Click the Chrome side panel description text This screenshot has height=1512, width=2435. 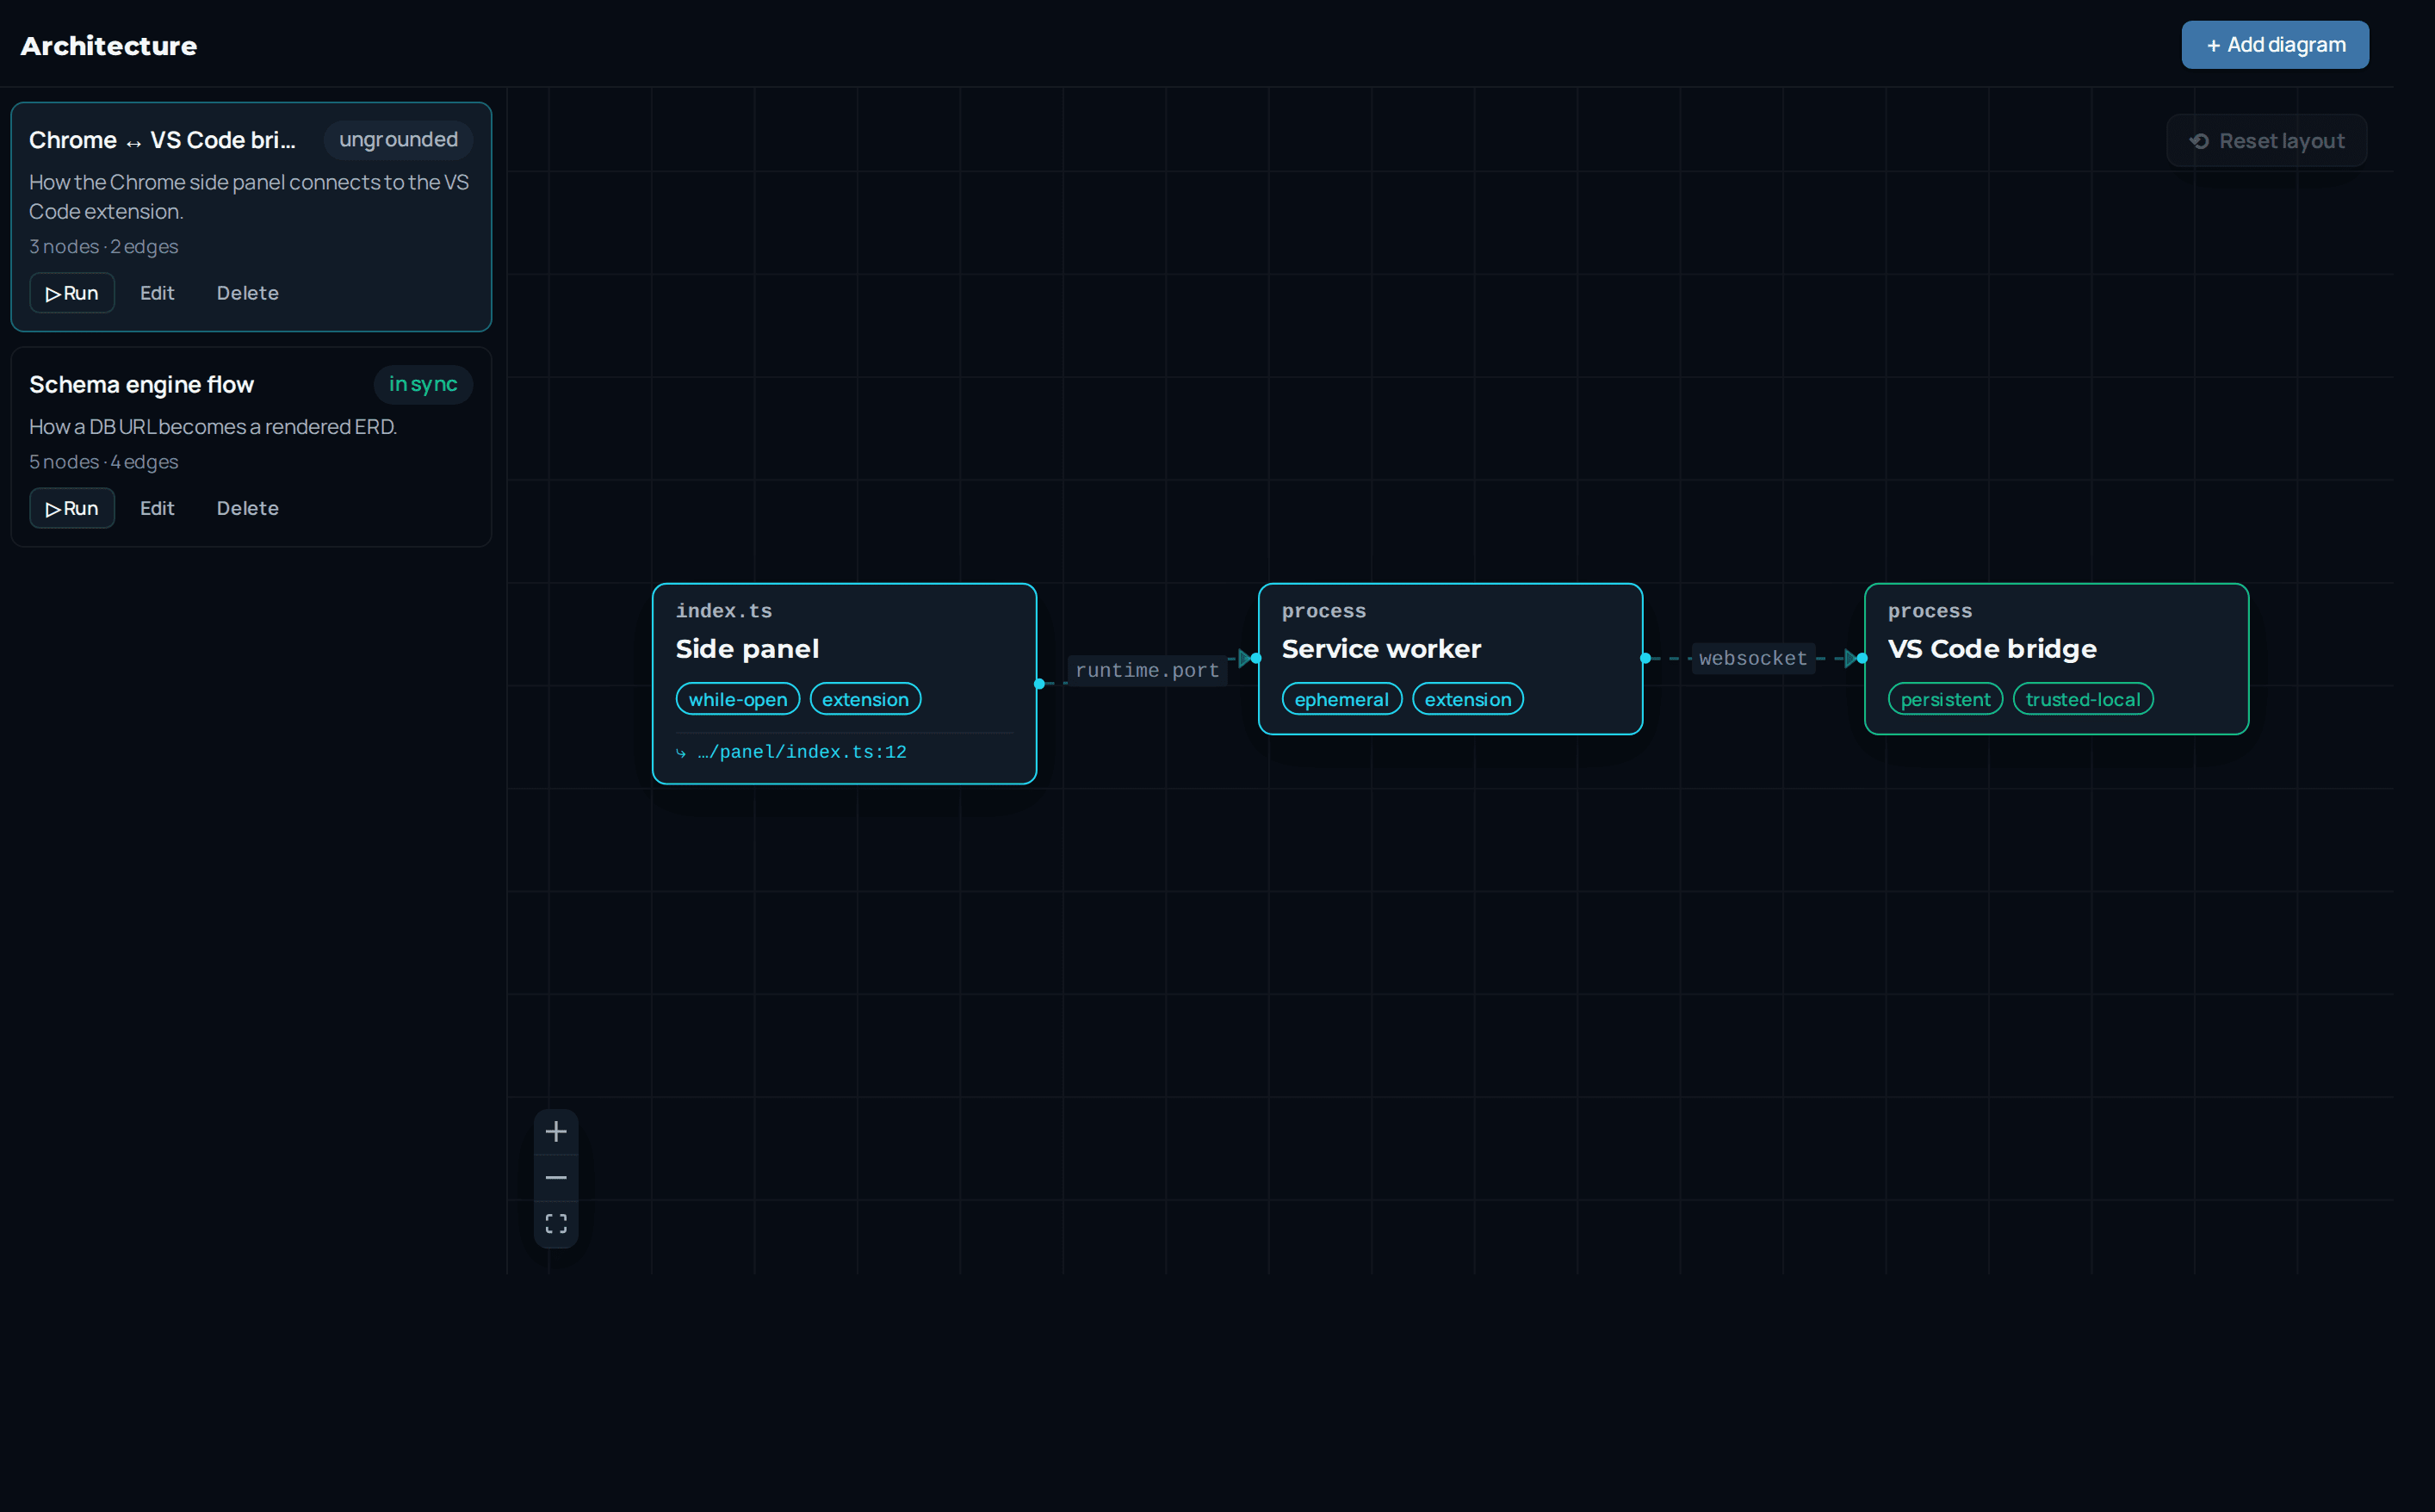tap(249, 197)
